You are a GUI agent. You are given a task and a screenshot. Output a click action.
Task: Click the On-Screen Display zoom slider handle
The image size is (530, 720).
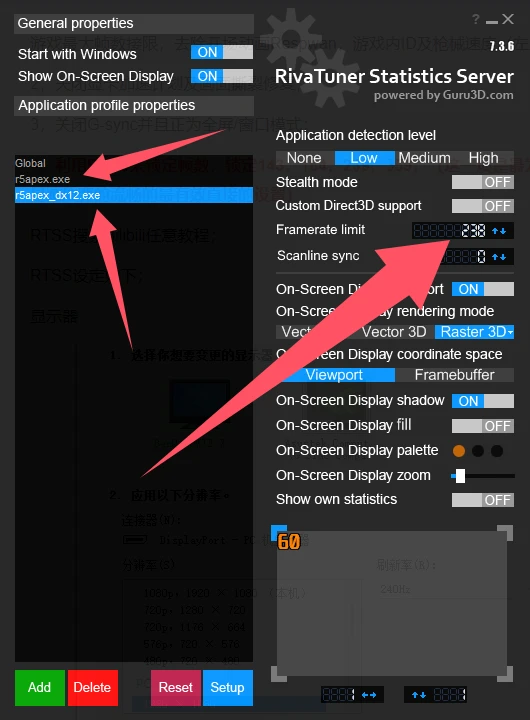(x=460, y=476)
